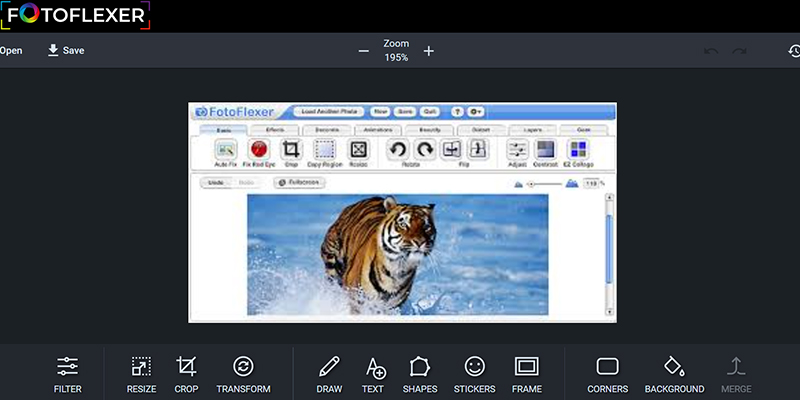Select the FRAME tool
The height and width of the screenshot is (400, 800).
pyautogui.click(x=527, y=375)
